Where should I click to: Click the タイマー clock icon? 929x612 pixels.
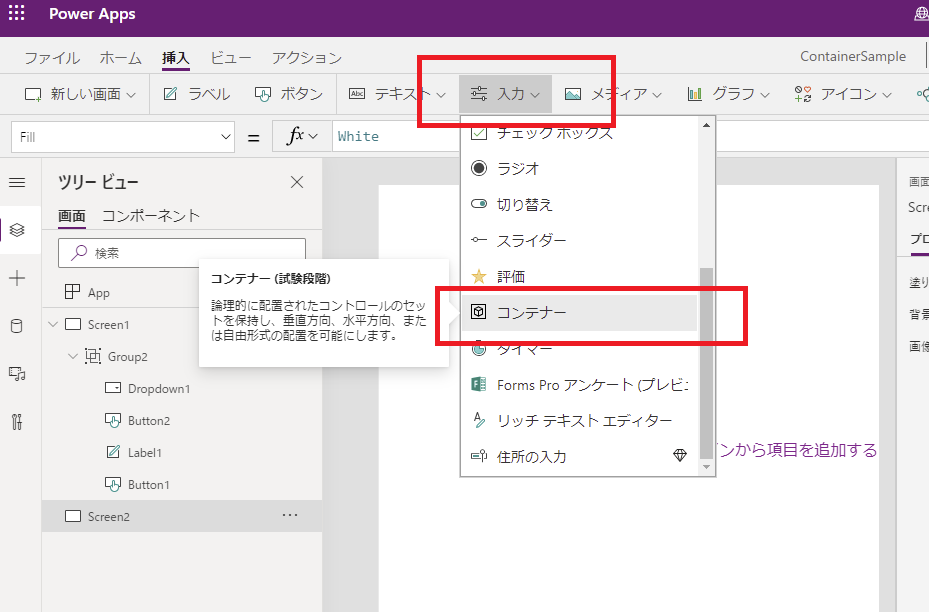(x=479, y=348)
